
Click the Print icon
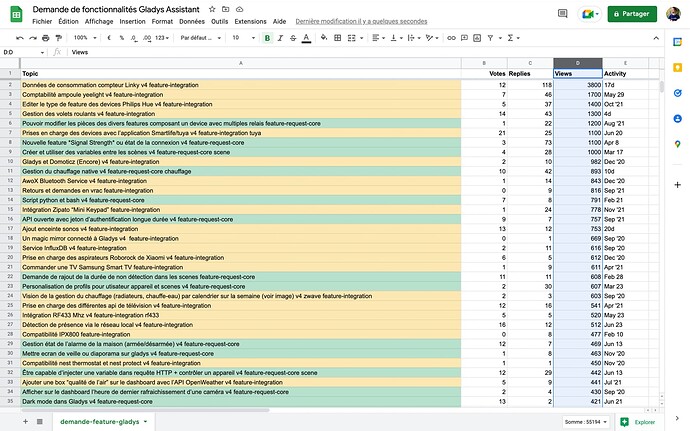point(47,37)
